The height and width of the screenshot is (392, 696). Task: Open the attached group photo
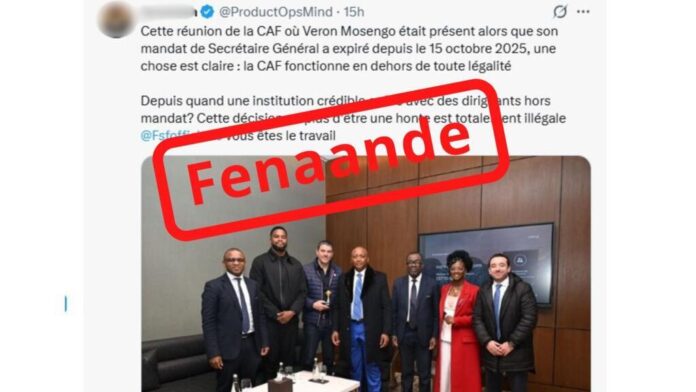[366, 273]
